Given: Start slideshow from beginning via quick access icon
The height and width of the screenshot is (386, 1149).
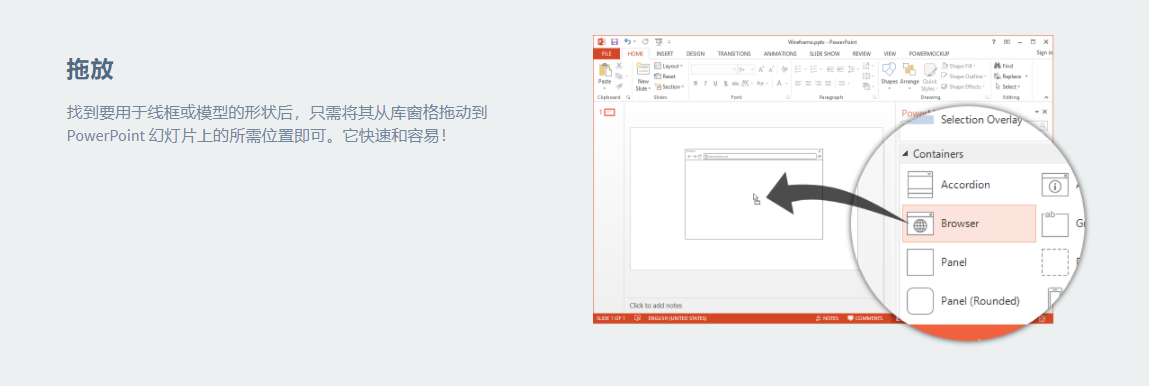Looking at the screenshot, I should (x=659, y=42).
